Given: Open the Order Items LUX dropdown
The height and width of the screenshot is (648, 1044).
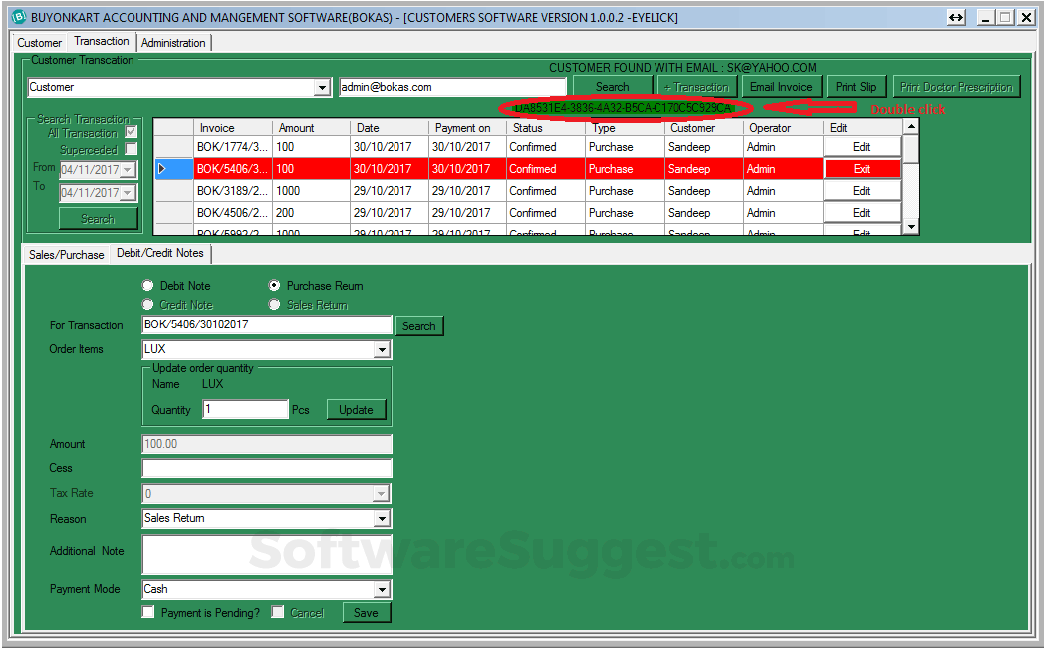Looking at the screenshot, I should coord(381,350).
